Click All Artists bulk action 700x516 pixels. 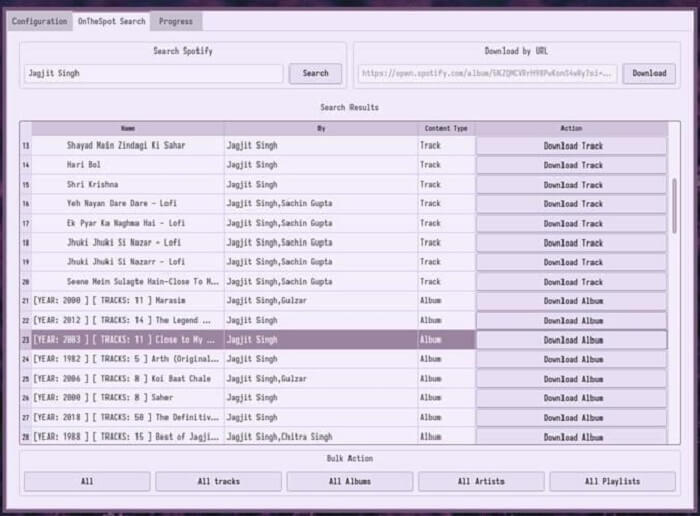[481, 481]
